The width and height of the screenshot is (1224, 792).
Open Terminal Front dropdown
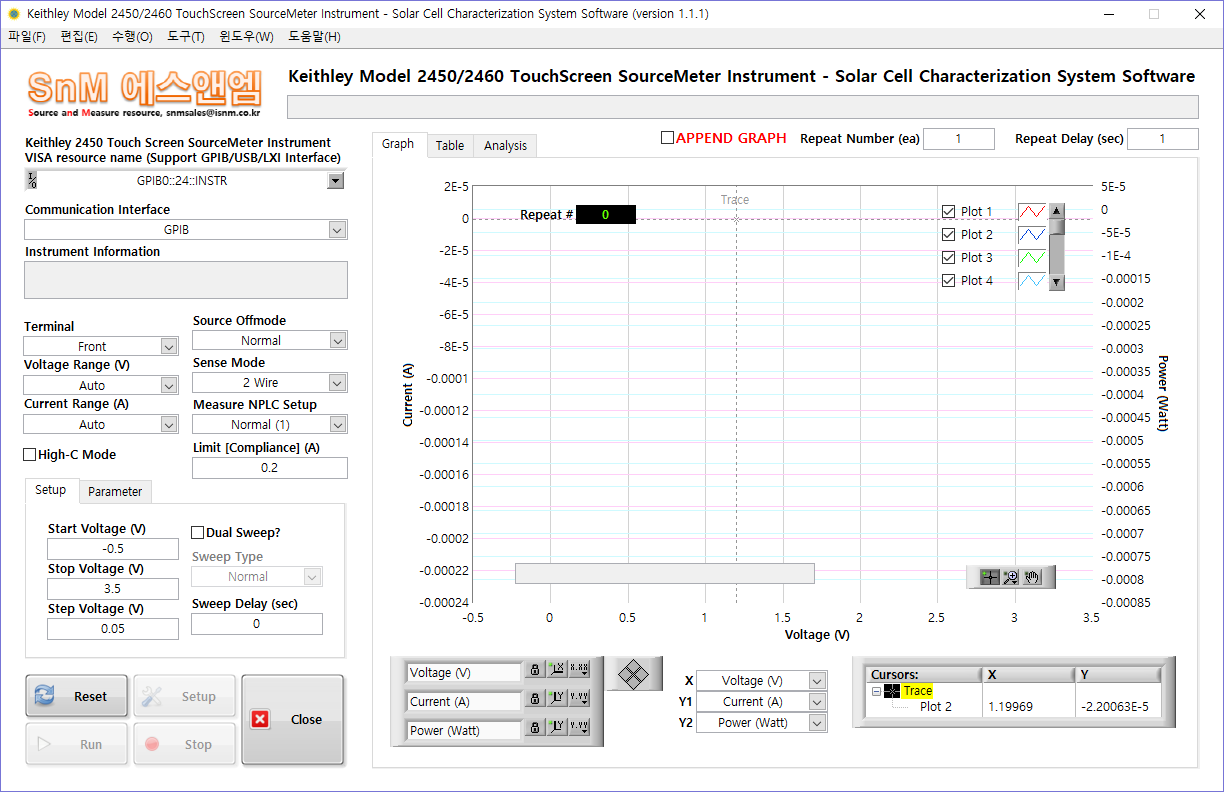[x=169, y=346]
